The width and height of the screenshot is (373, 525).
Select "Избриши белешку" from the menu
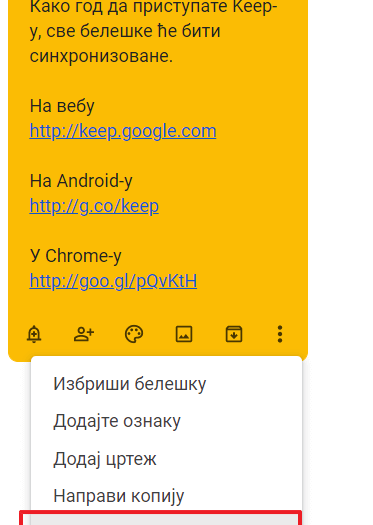166,384
